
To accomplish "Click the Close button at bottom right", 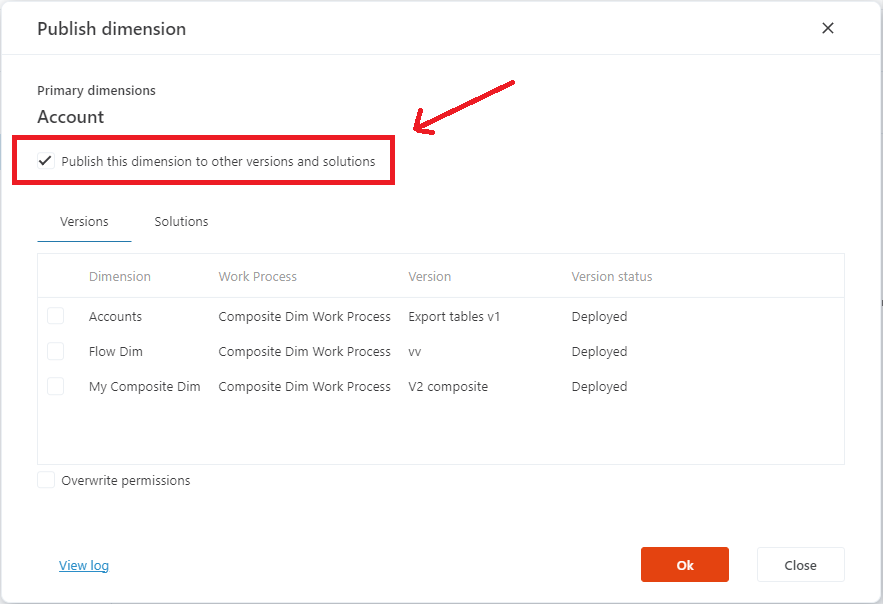I will tap(800, 565).
